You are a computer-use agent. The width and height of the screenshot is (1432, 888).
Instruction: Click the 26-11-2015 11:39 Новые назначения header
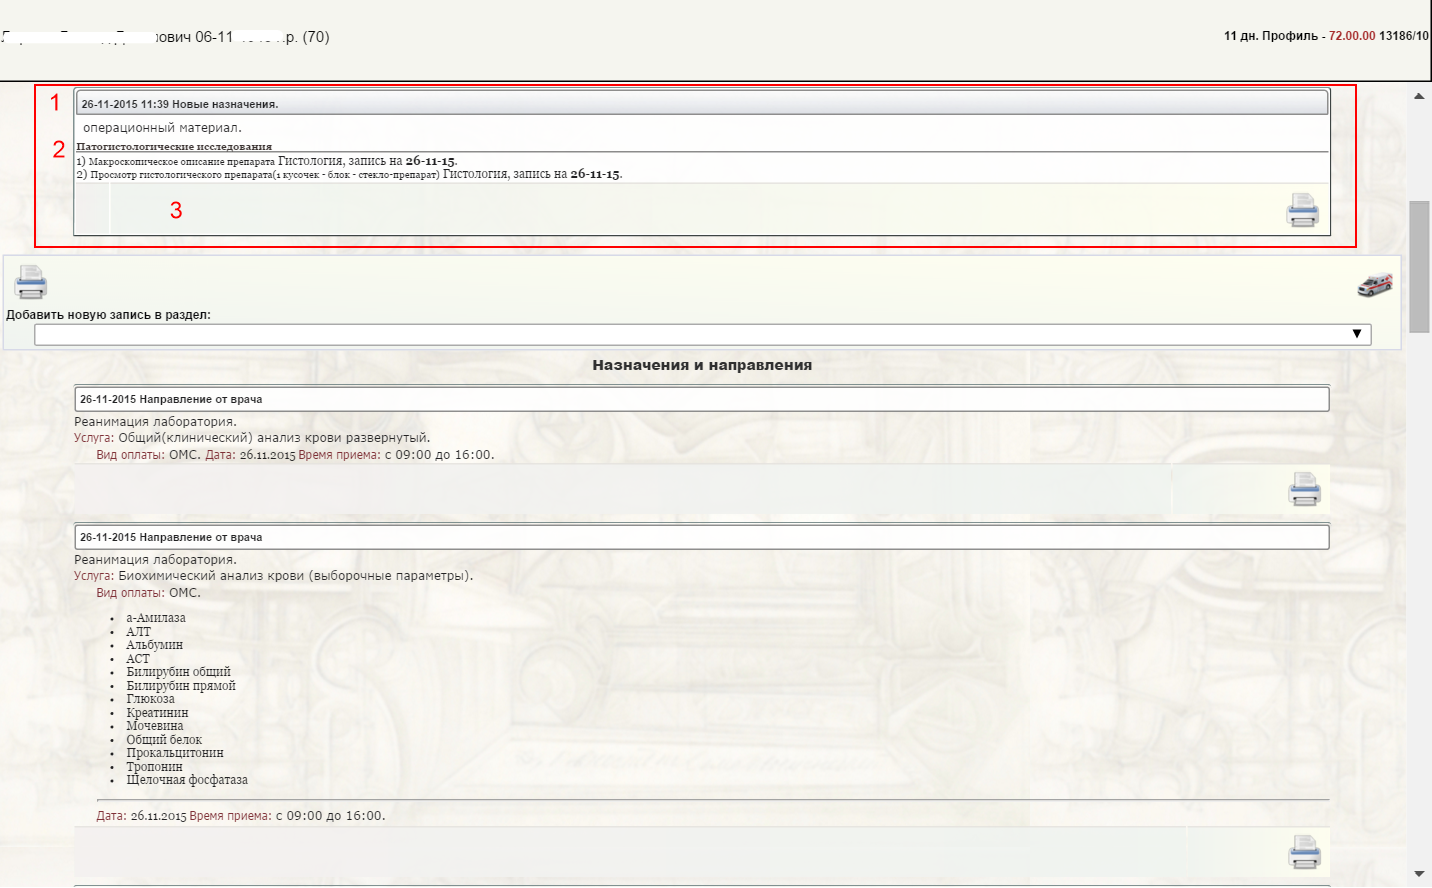coord(180,104)
